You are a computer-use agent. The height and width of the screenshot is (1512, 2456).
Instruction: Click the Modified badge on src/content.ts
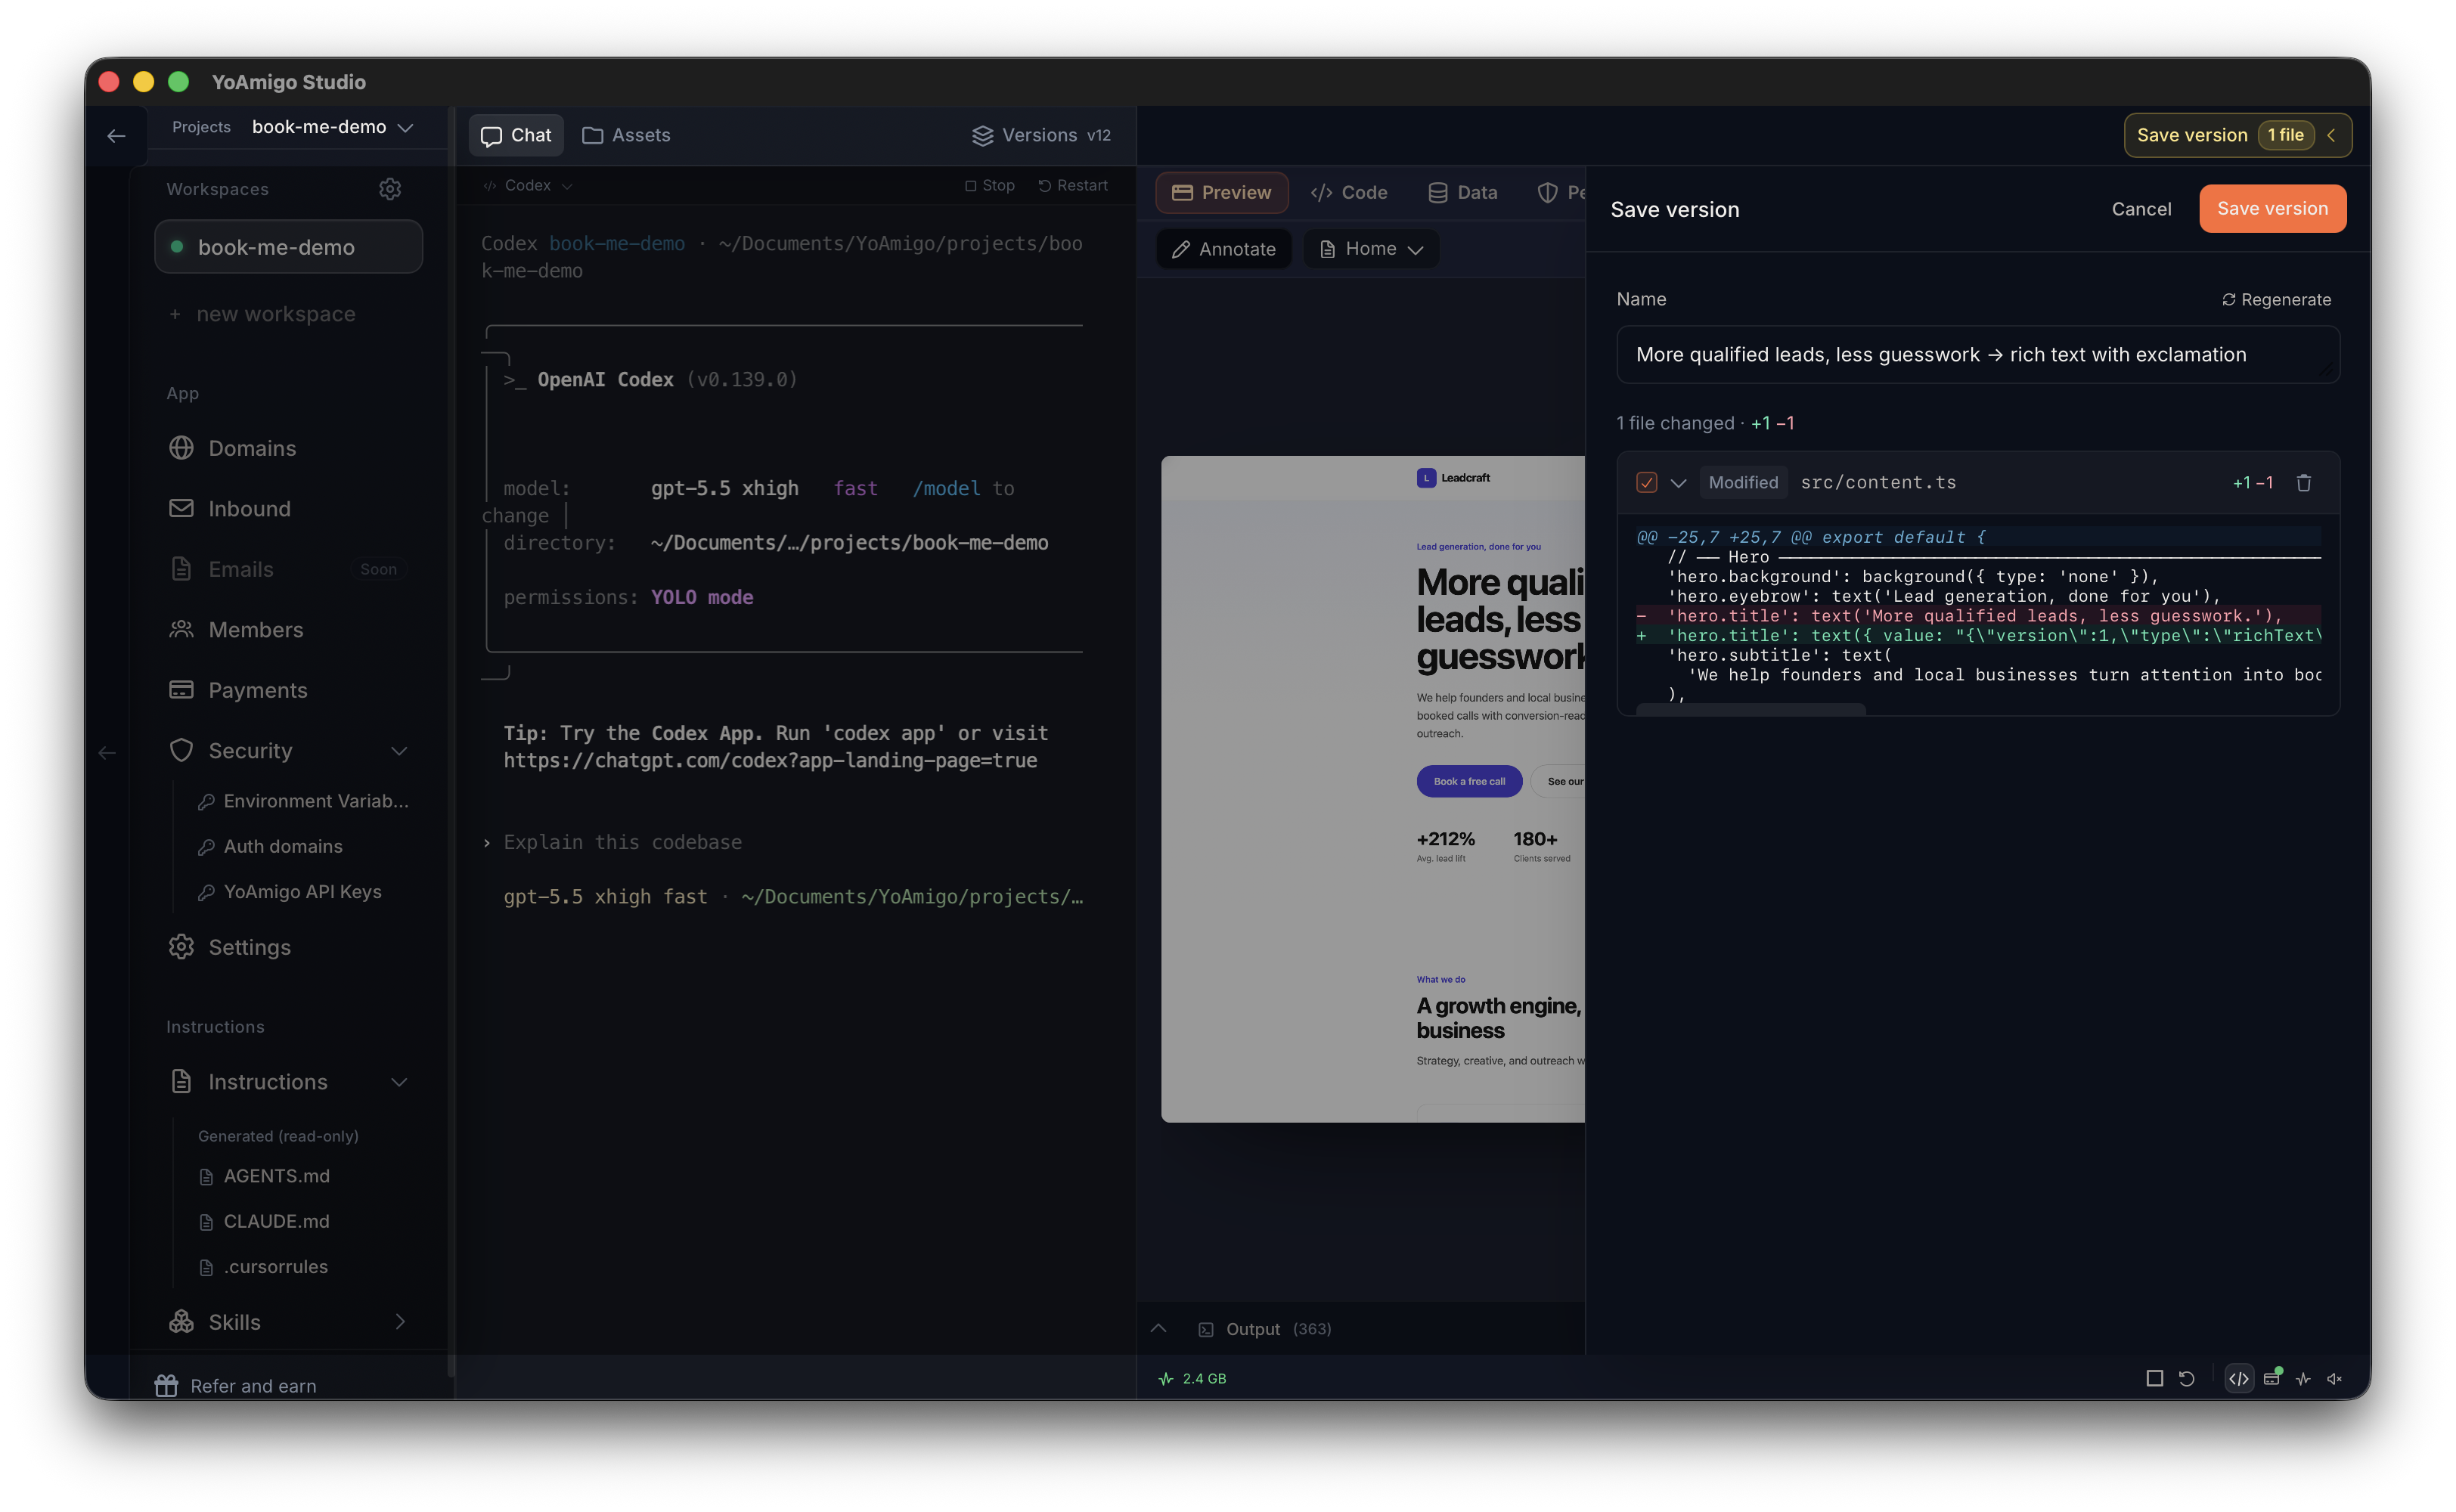point(1743,483)
